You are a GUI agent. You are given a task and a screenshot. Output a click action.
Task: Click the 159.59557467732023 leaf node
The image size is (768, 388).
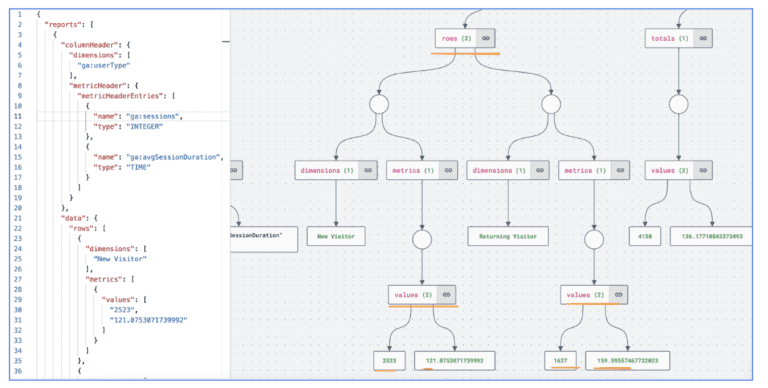627,361
